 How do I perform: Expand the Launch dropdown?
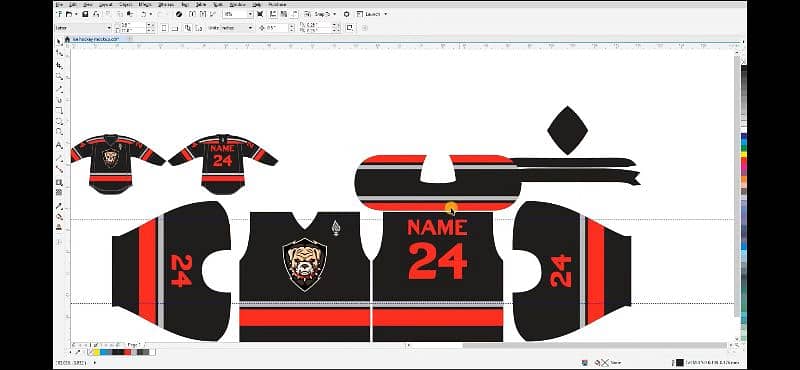(x=386, y=14)
